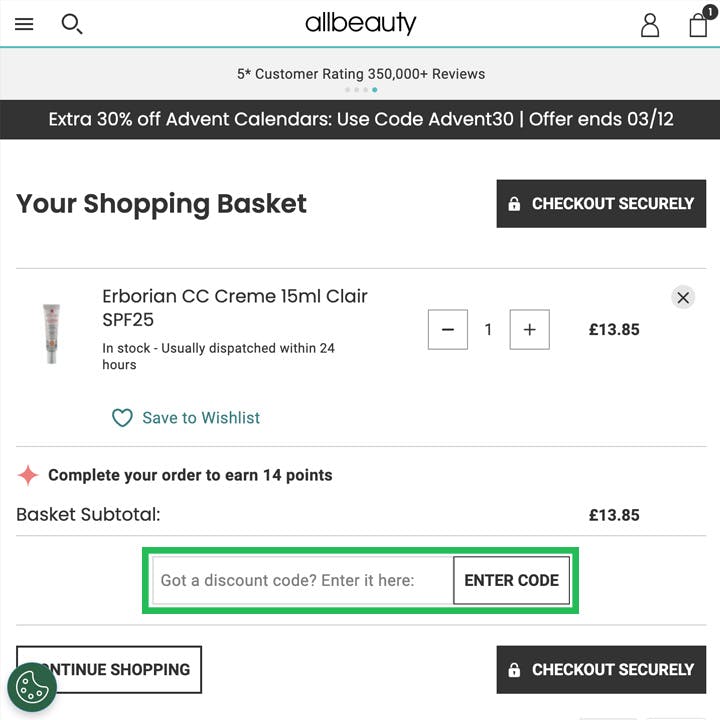Open the hamburger navigation menu

coord(24,24)
